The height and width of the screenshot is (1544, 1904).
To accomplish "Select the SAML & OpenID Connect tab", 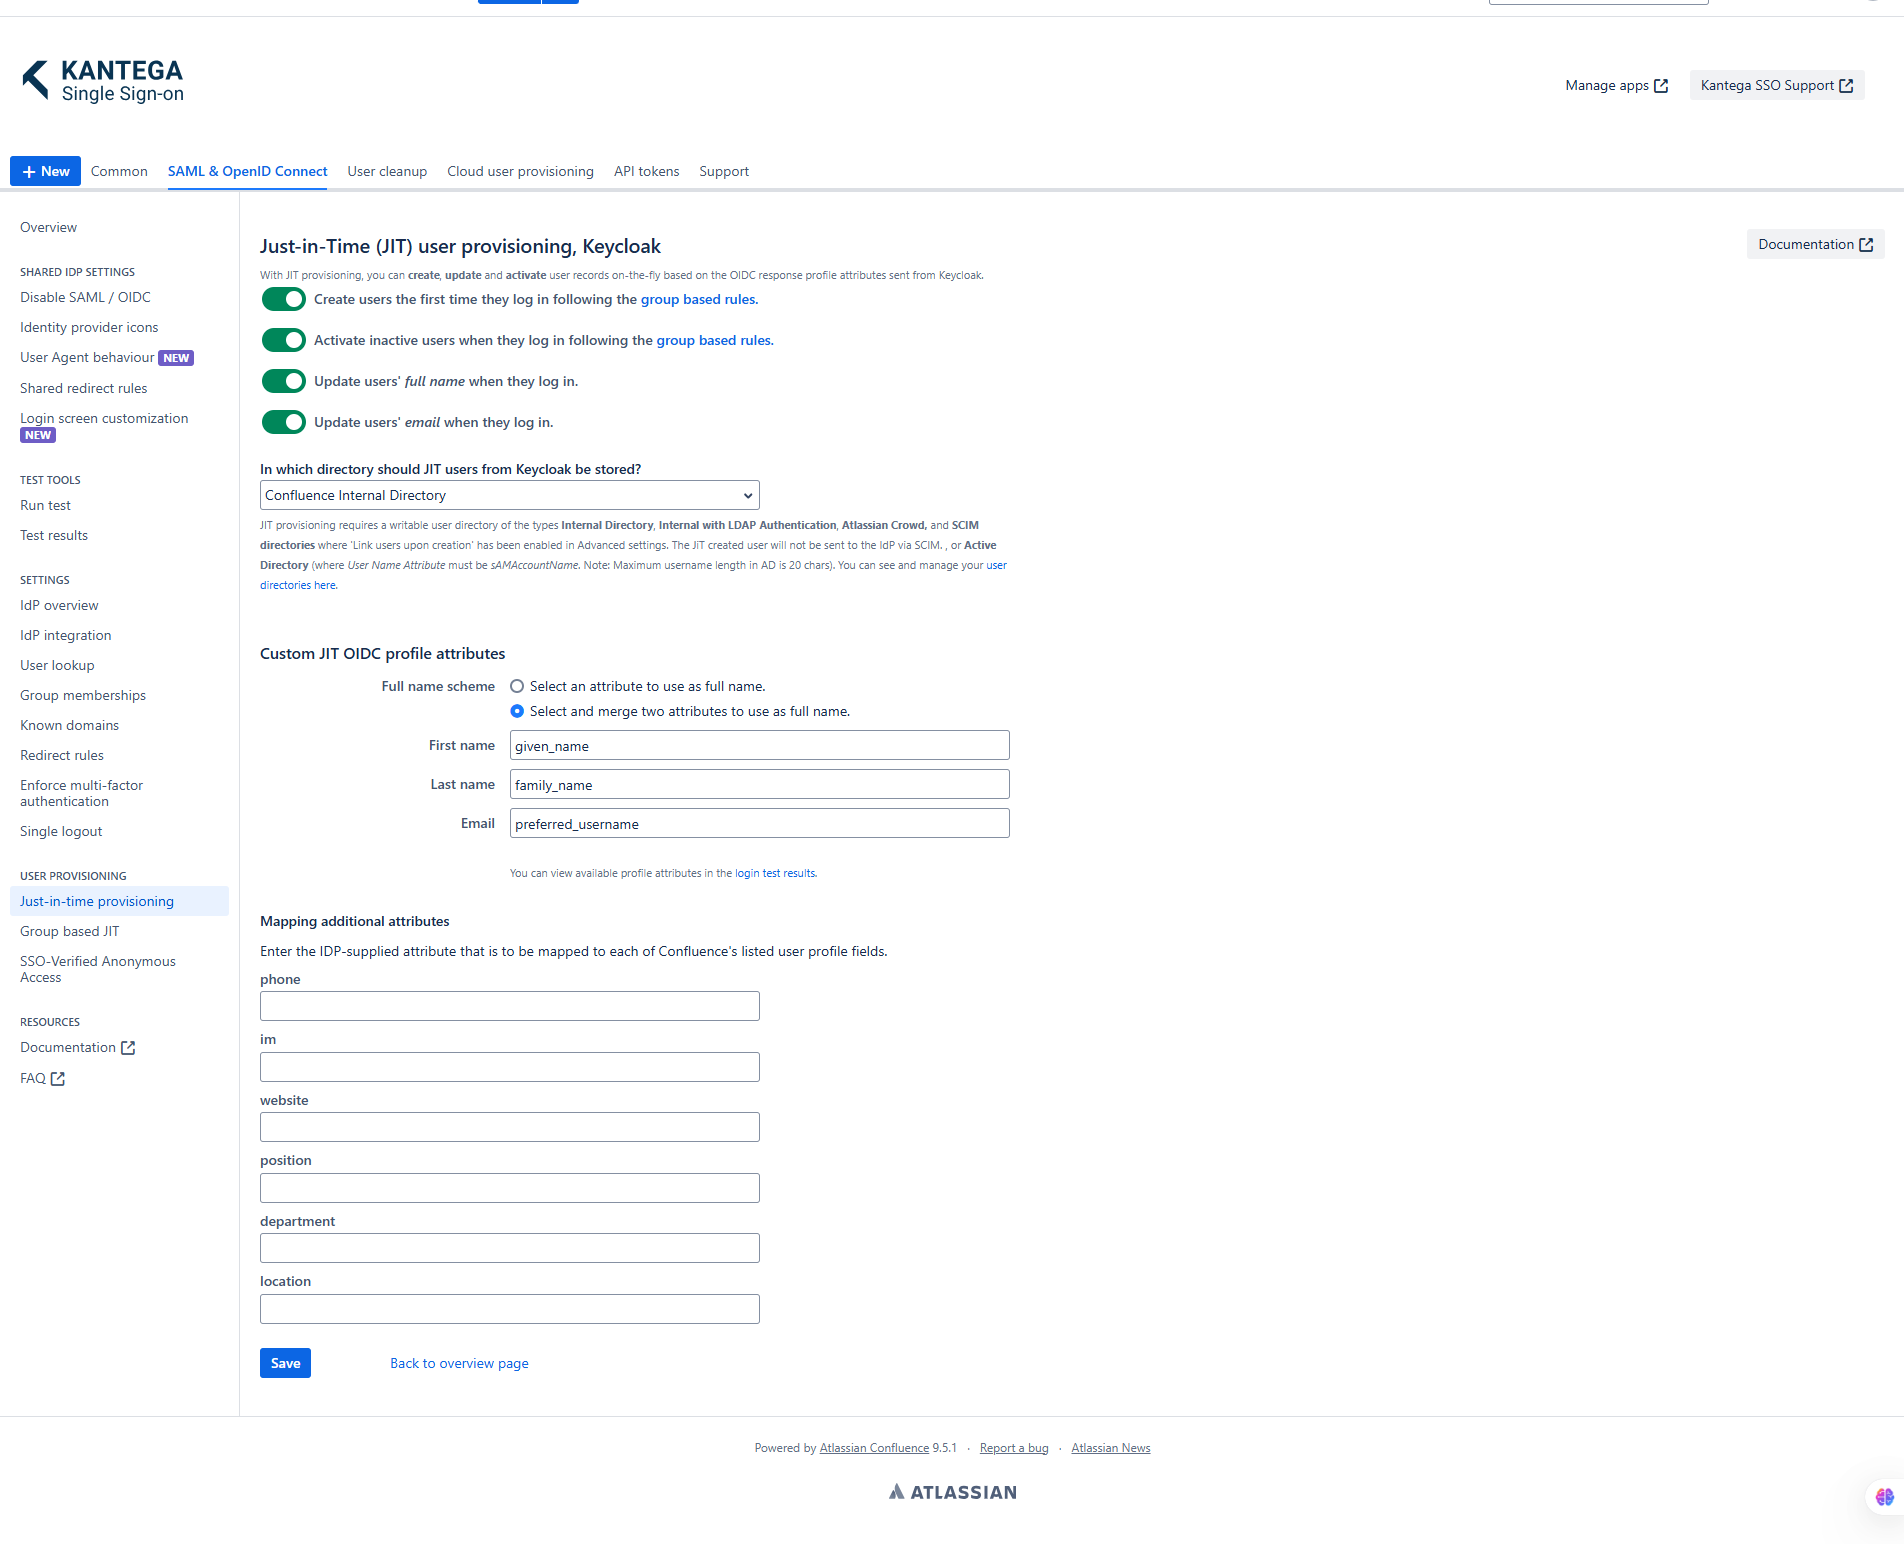I will (247, 172).
